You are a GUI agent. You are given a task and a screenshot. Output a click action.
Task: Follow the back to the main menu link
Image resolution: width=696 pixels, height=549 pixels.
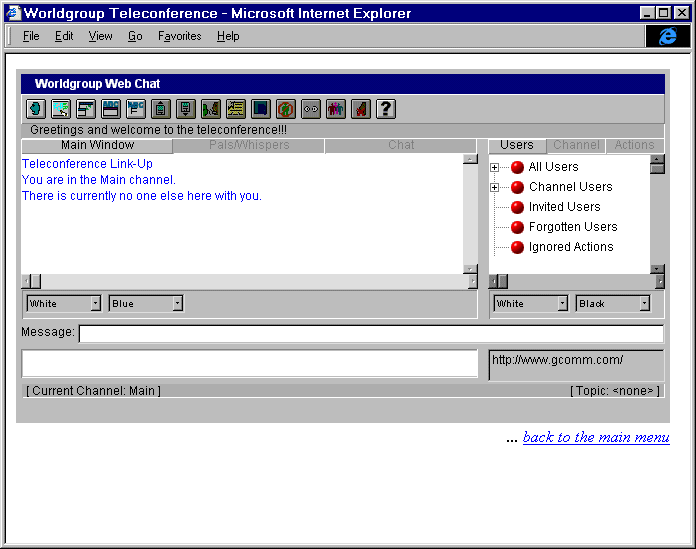[595, 437]
